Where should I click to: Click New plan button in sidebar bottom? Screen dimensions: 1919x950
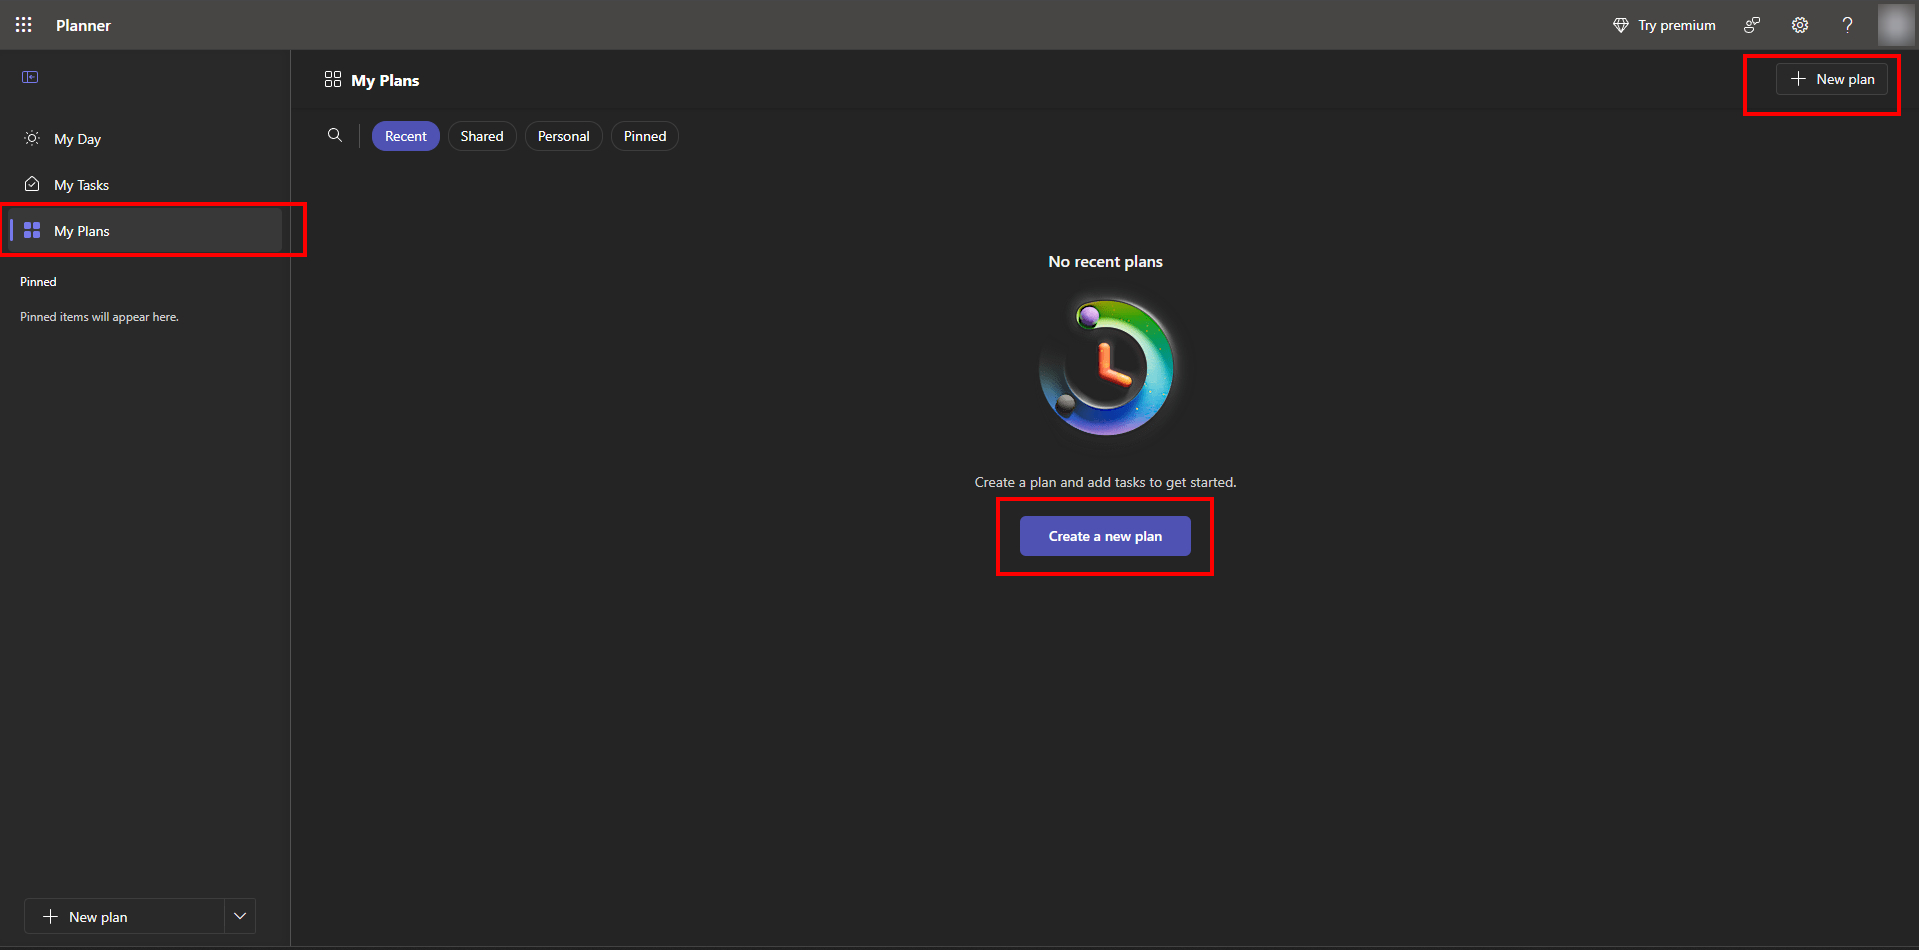124,917
